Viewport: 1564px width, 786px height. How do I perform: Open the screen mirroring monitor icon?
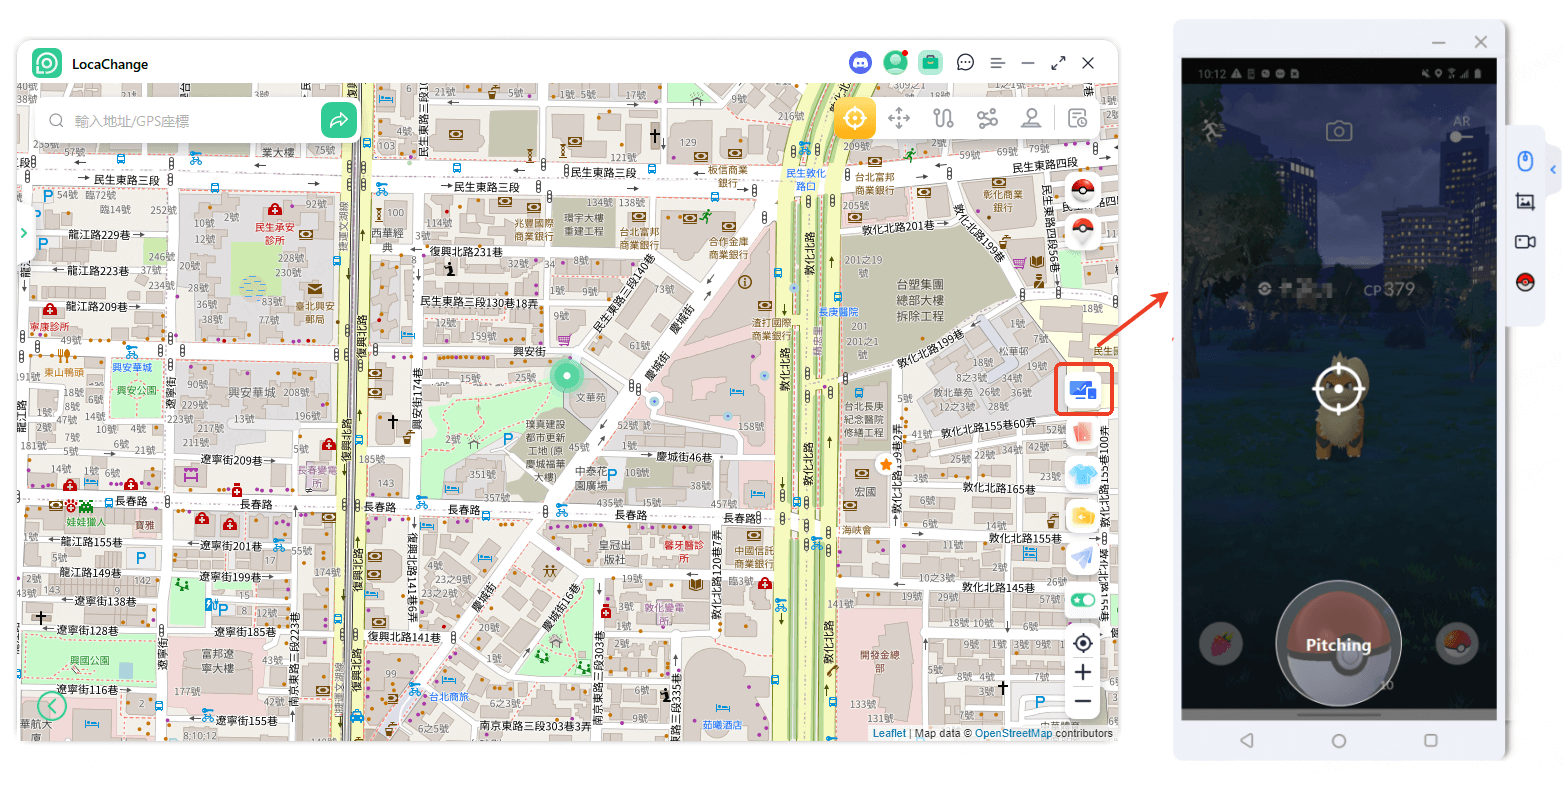[1083, 391]
